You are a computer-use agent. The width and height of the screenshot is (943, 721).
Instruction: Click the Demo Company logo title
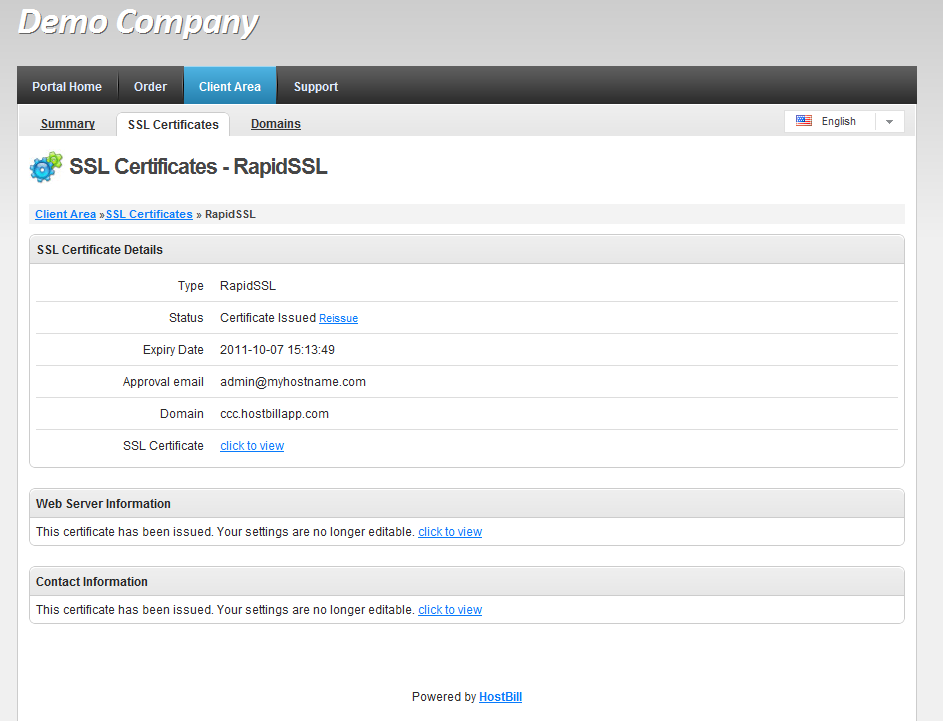click(x=138, y=23)
